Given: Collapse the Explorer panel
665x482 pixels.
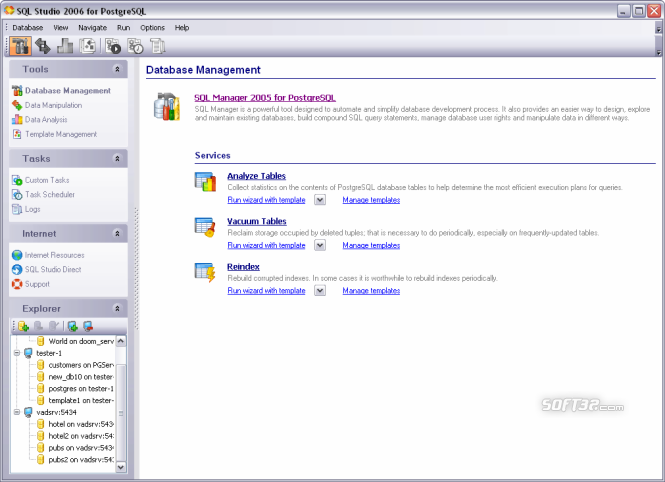Looking at the screenshot, I should point(117,309).
